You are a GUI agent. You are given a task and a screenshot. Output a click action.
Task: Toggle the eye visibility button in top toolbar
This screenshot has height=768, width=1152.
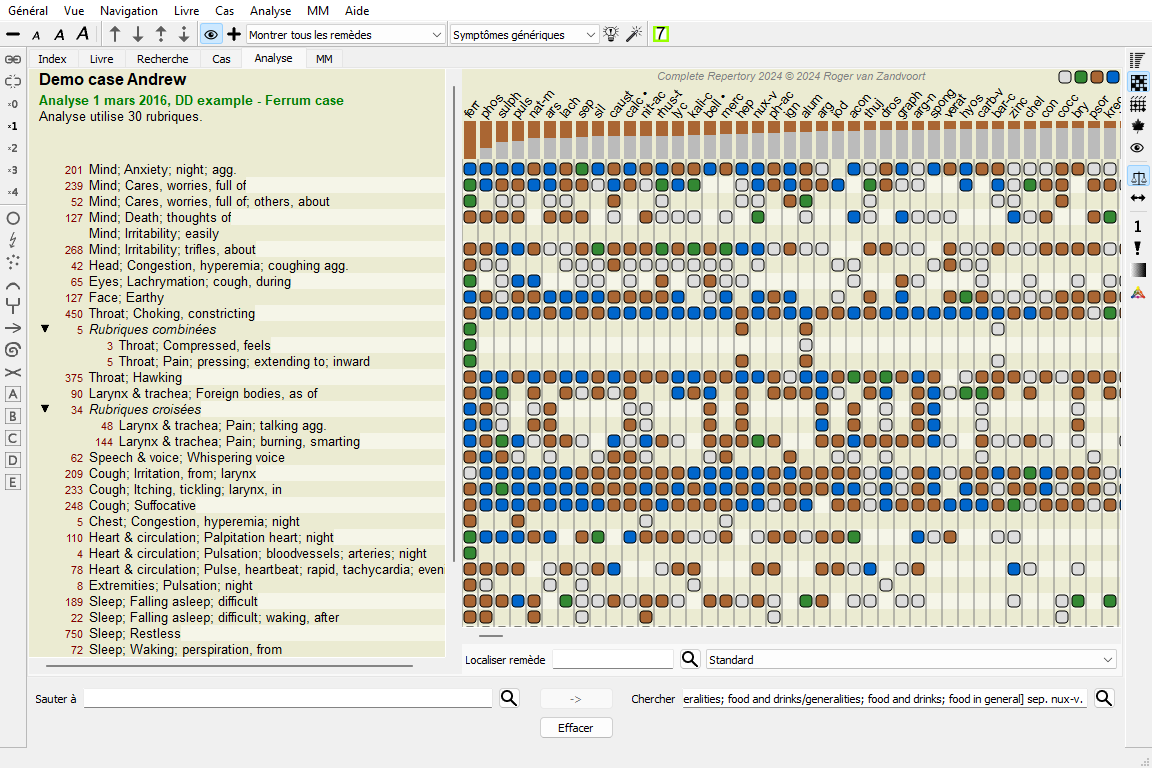[x=210, y=34]
